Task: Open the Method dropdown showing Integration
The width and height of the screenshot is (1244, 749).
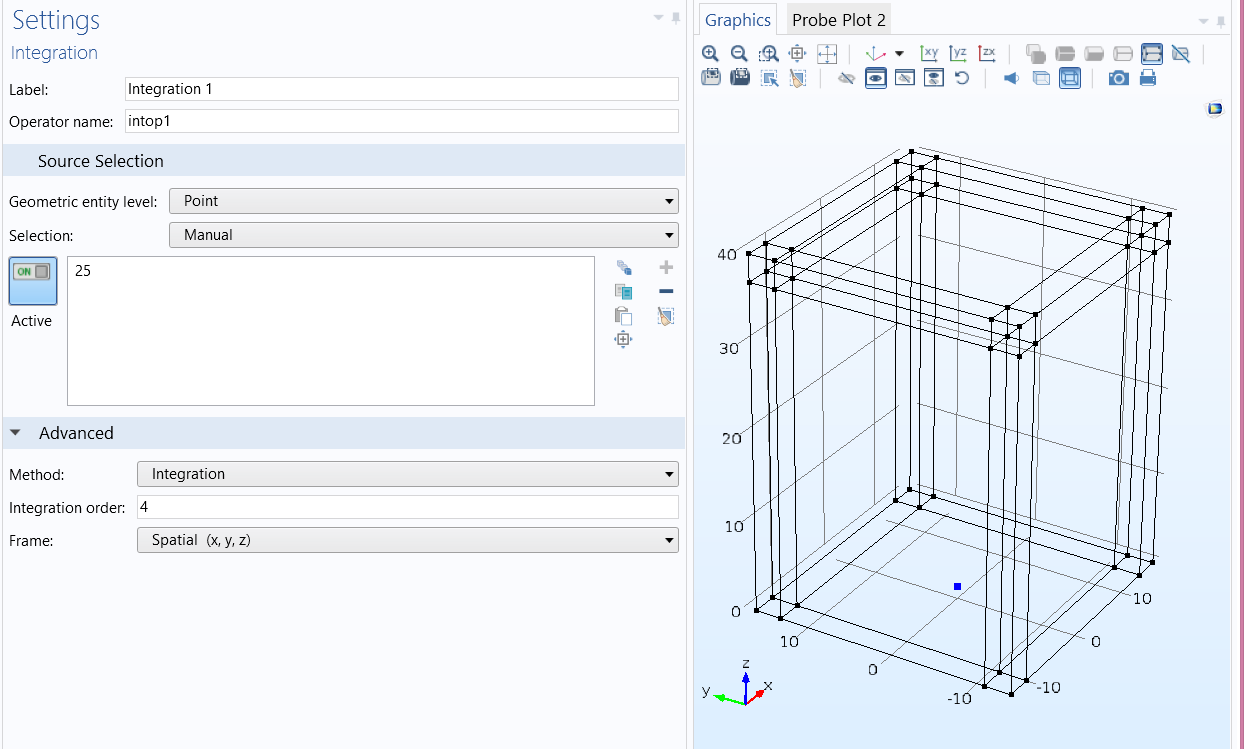Action: 407,474
